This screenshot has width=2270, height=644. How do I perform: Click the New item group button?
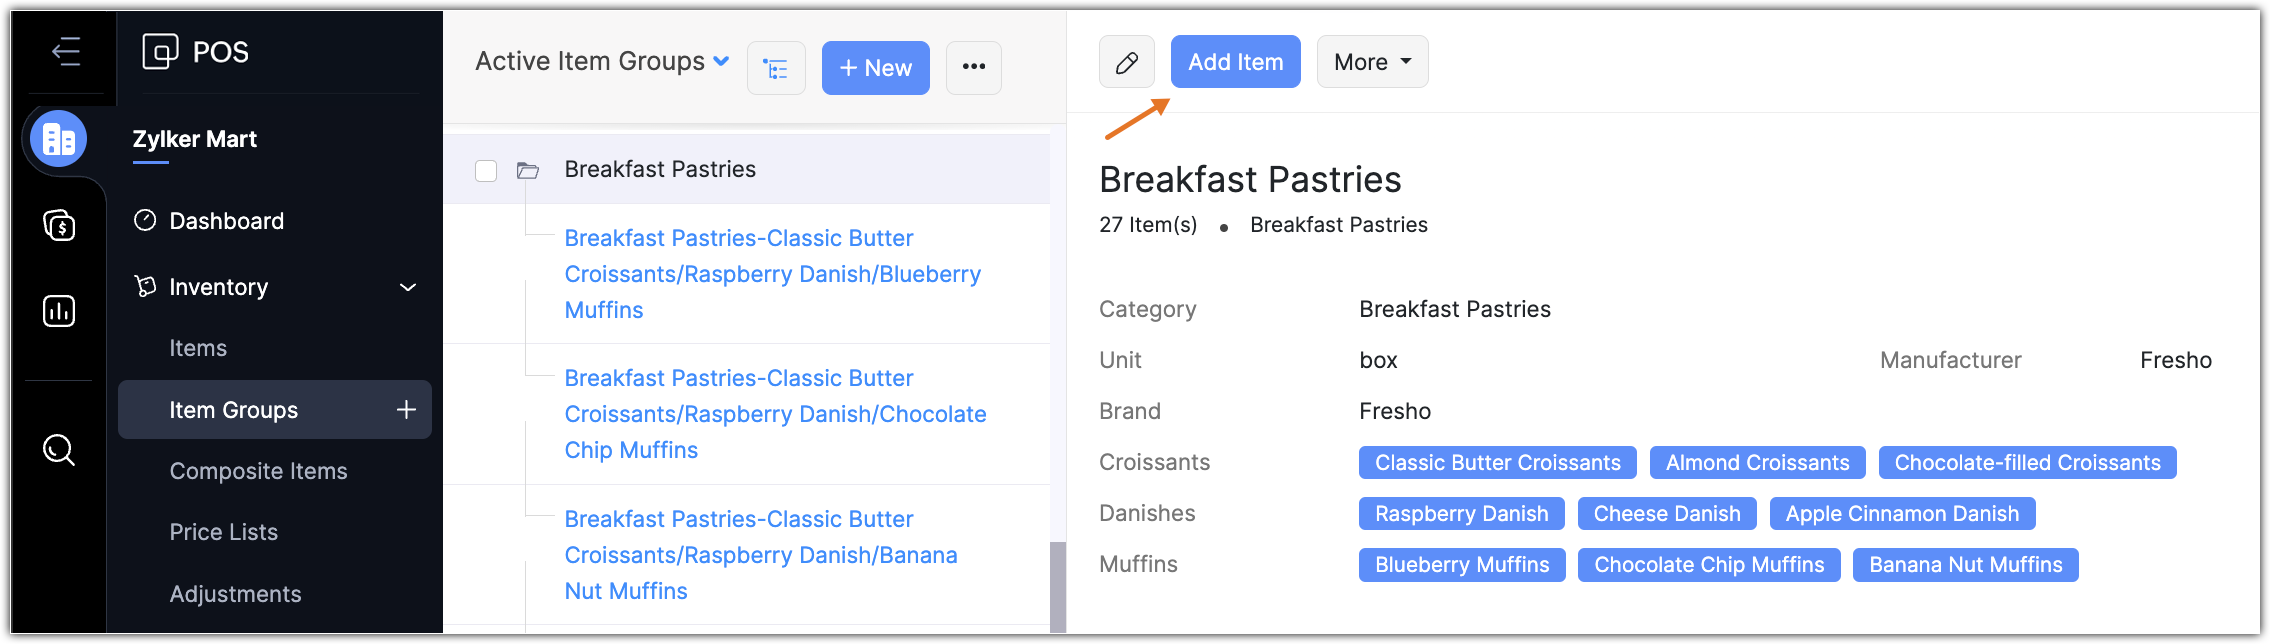pos(875,68)
